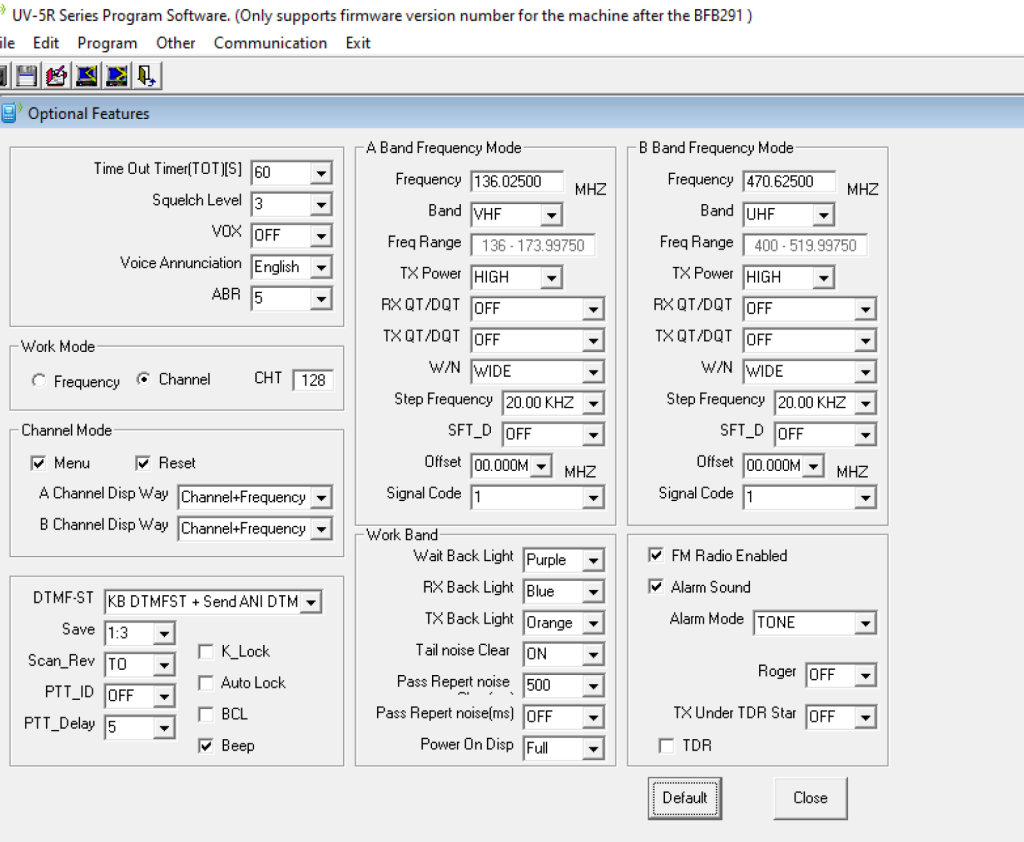This screenshot has width=1024, height=842.
Task: Open the ABR dropdown
Action: point(321,299)
